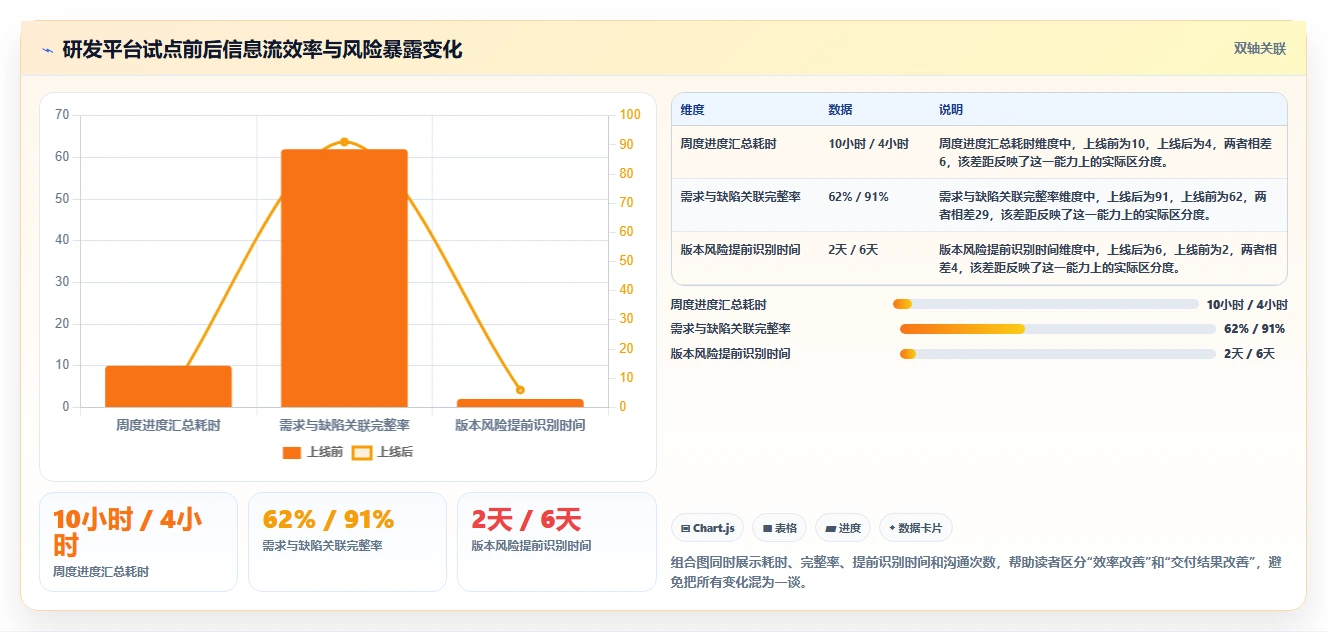The image size is (1327, 632).
Task: Select the 进度 tag chip
Action: pyautogui.click(x=842, y=528)
